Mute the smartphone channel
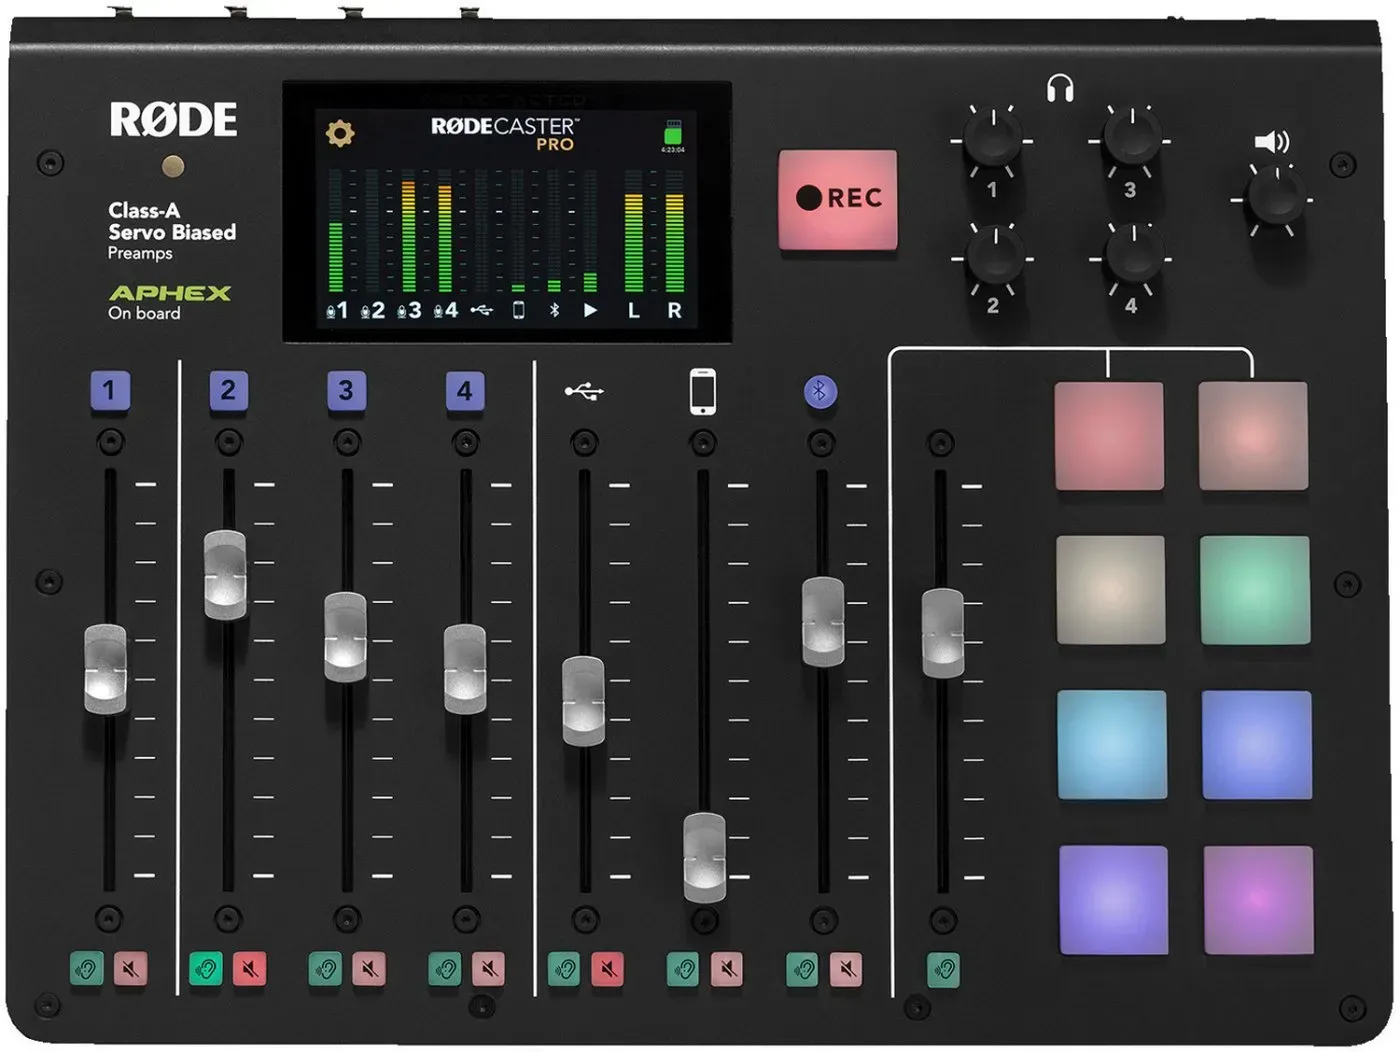Viewport: 1400px width, 1052px height. (x=726, y=968)
